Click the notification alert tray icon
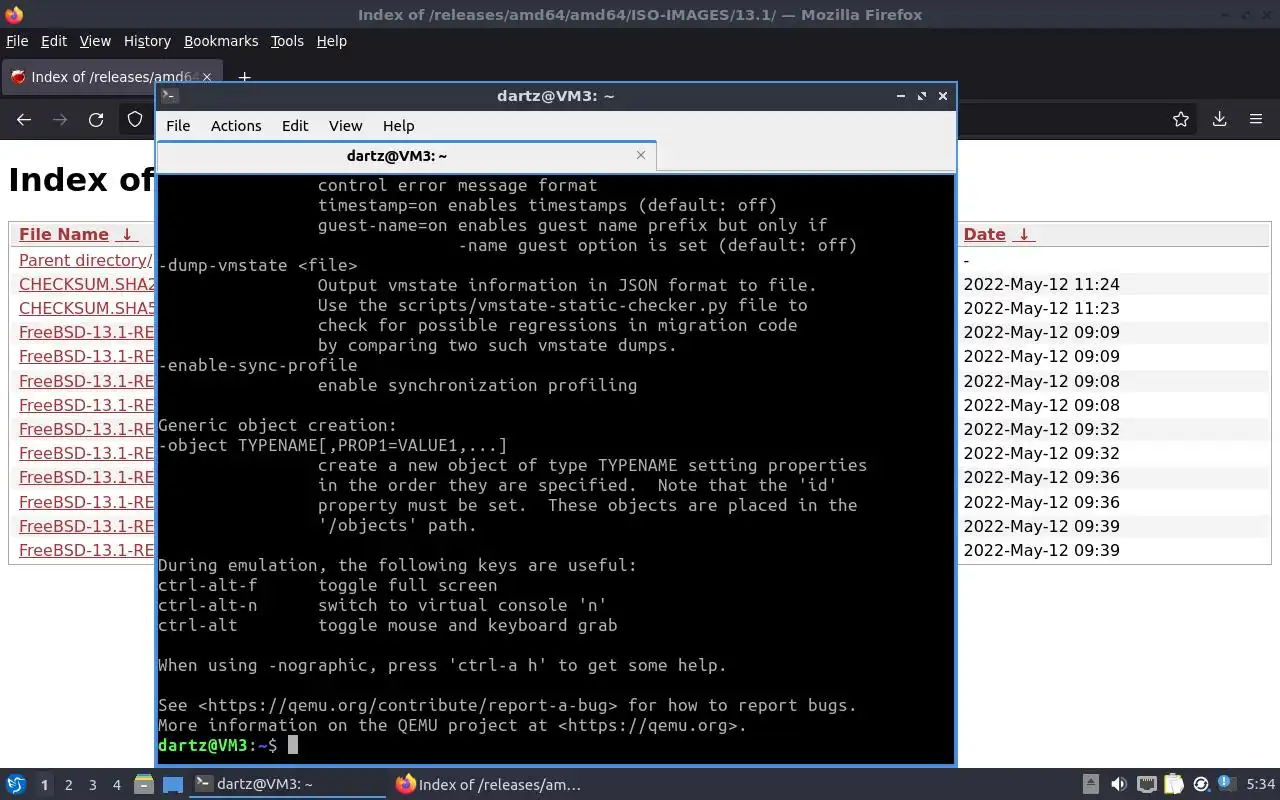The image size is (1280, 800). [x=1229, y=785]
